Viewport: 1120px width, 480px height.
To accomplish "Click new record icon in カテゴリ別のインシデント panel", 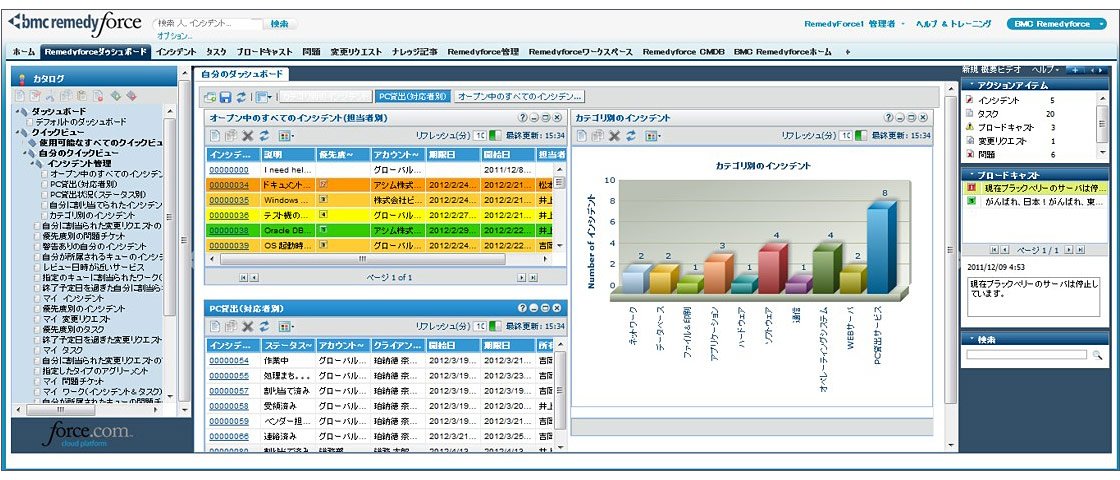I will (581, 136).
